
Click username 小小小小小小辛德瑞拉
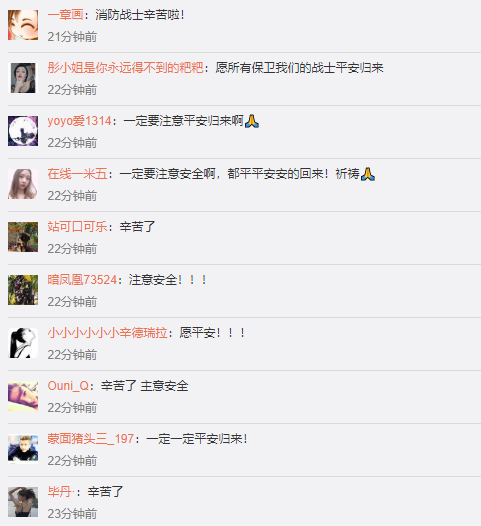[107, 333]
